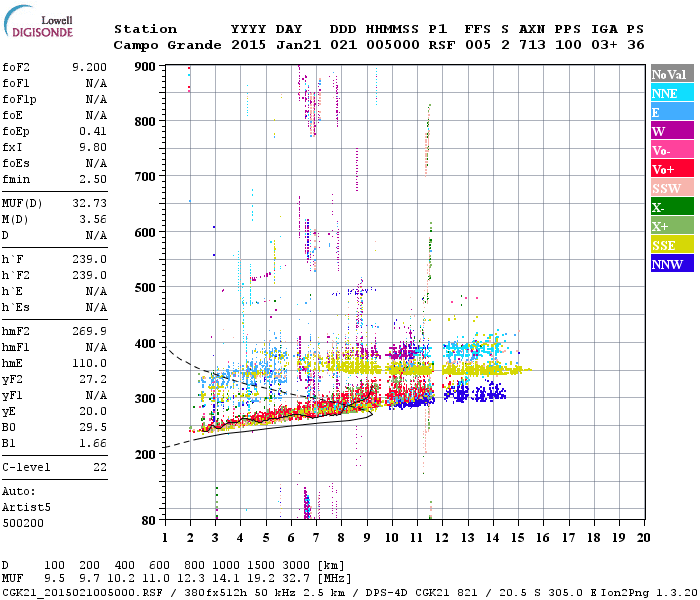Click the foF1 parameter label
Viewport: 700px width, 600px height.
point(16,83)
